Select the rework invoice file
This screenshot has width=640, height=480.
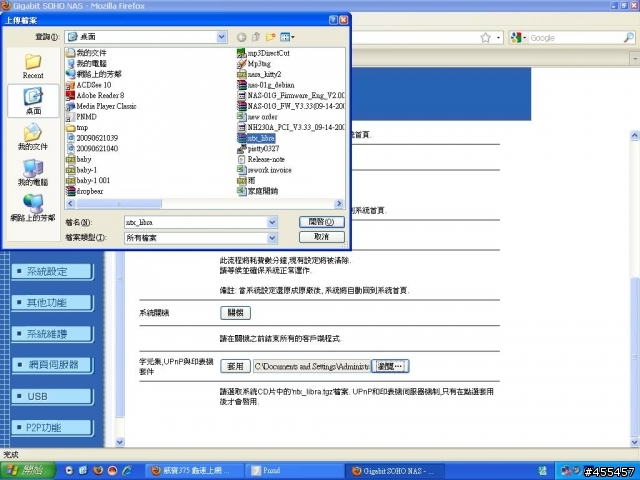pos(264,170)
